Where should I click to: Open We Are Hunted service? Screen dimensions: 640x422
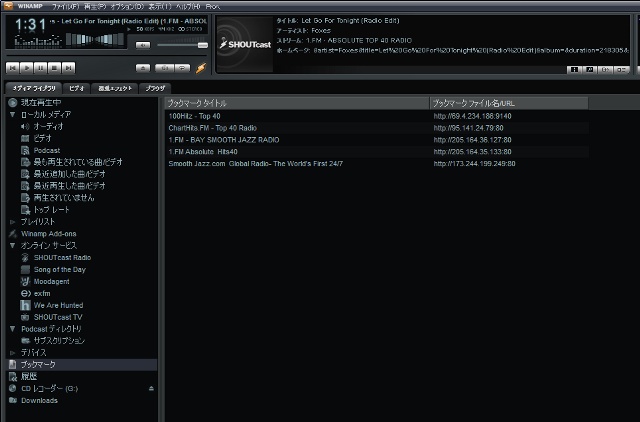point(58,305)
